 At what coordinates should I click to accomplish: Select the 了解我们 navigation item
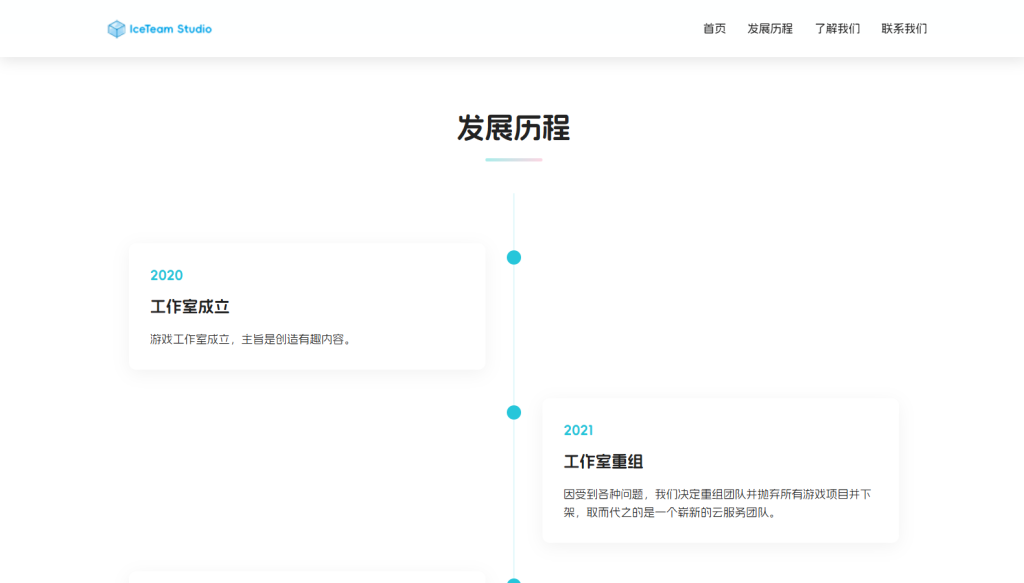pyautogui.click(x=837, y=29)
